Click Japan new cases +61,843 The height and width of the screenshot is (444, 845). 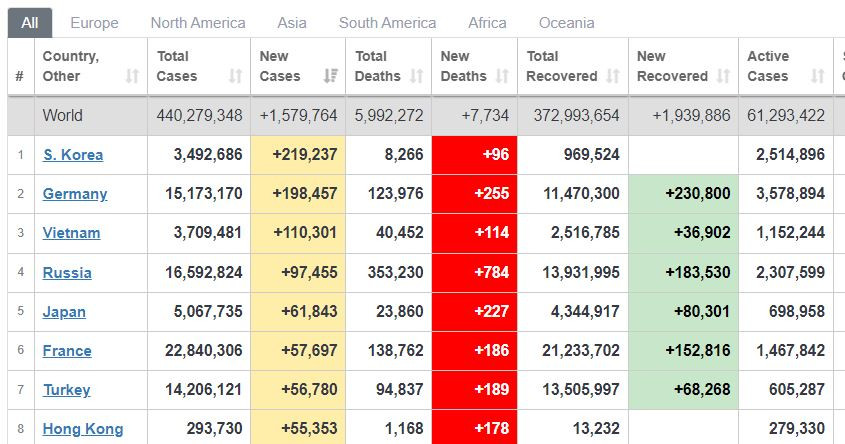coord(309,311)
